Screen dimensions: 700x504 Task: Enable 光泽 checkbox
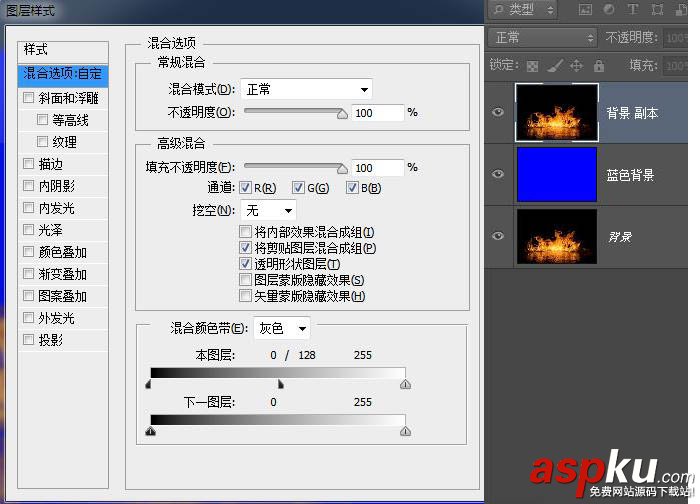(28, 229)
